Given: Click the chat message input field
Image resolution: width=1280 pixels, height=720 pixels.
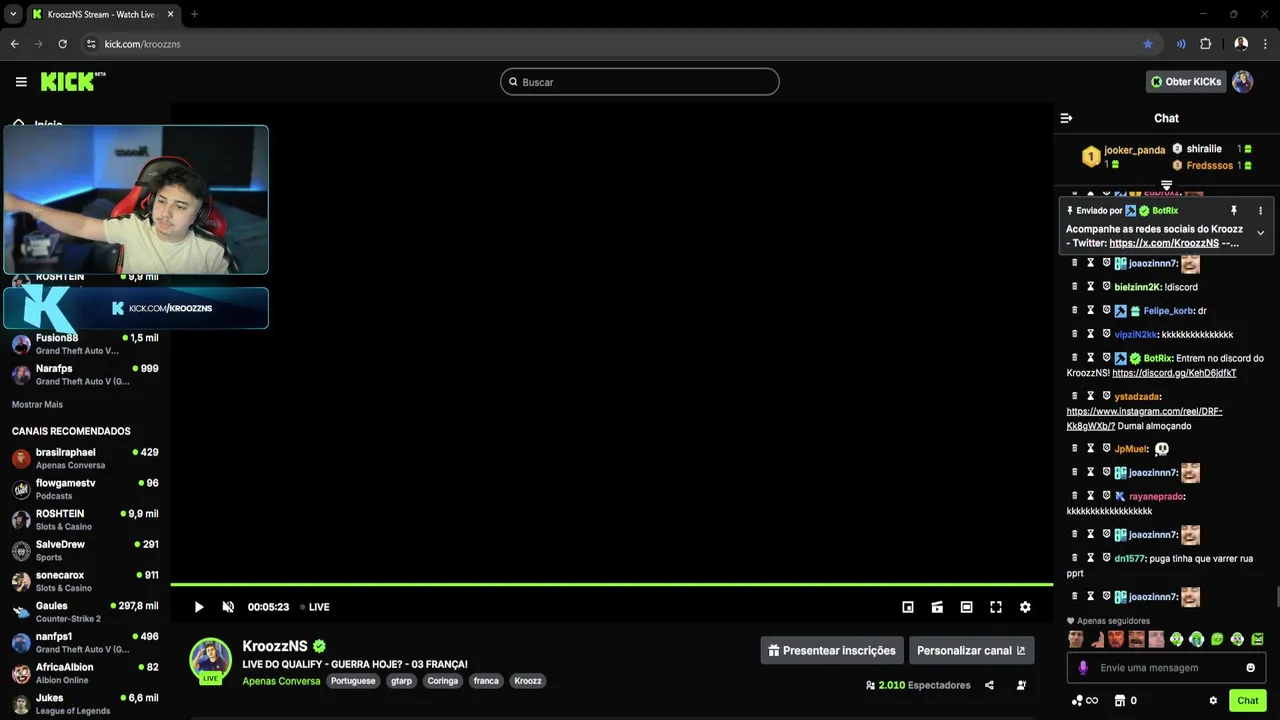Looking at the screenshot, I should tap(1166, 667).
